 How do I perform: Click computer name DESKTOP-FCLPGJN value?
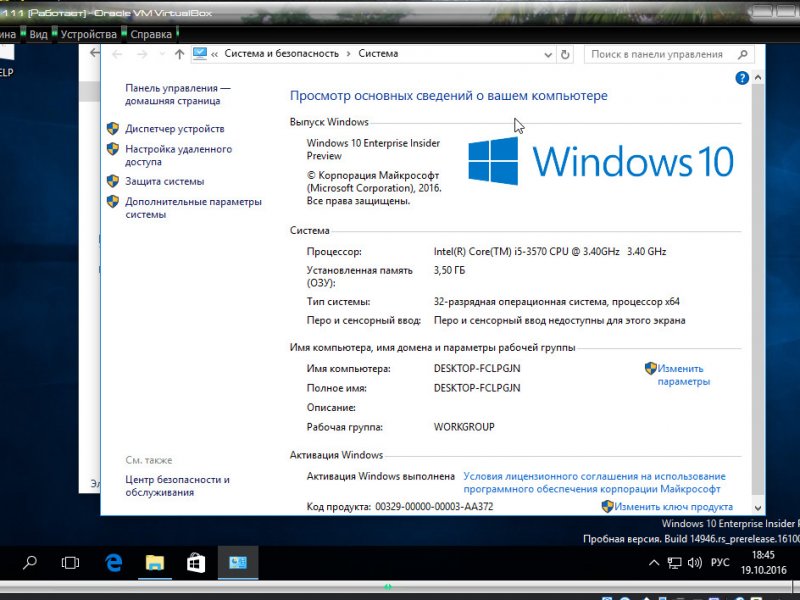tap(477, 368)
